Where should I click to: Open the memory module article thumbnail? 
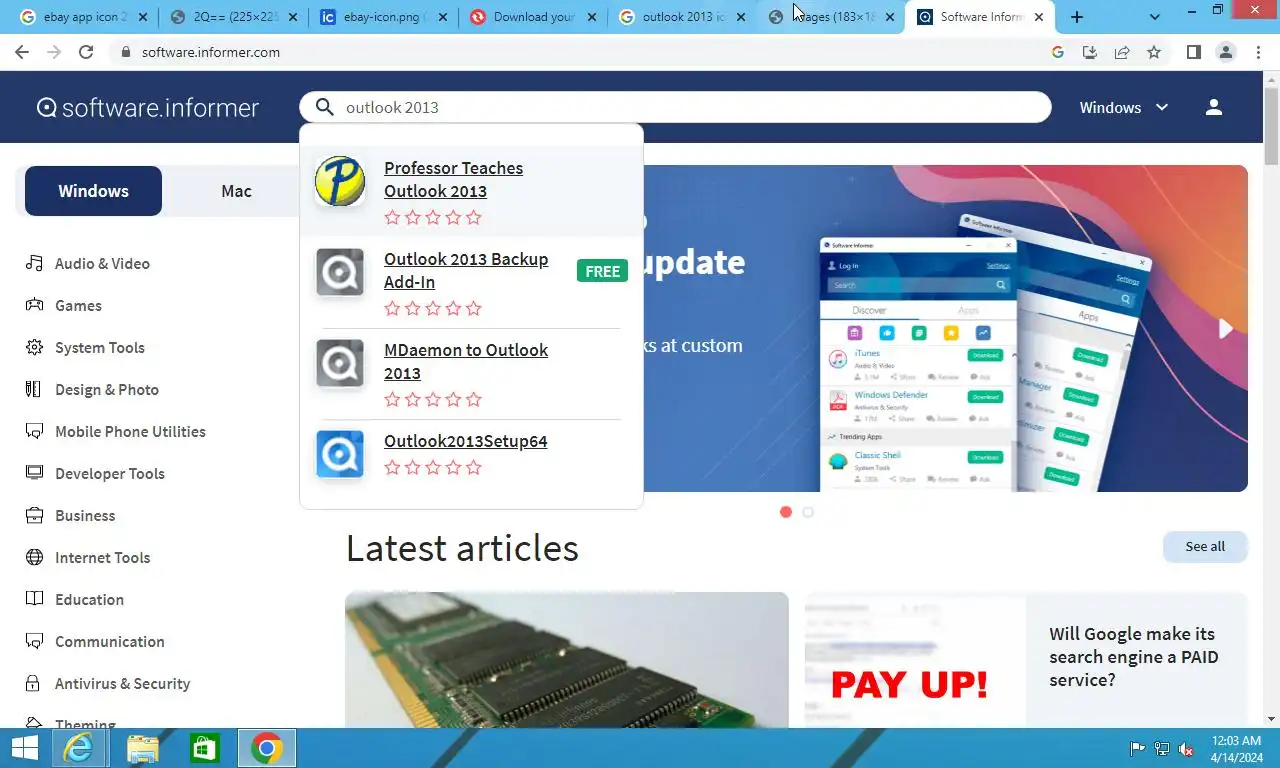[567, 660]
